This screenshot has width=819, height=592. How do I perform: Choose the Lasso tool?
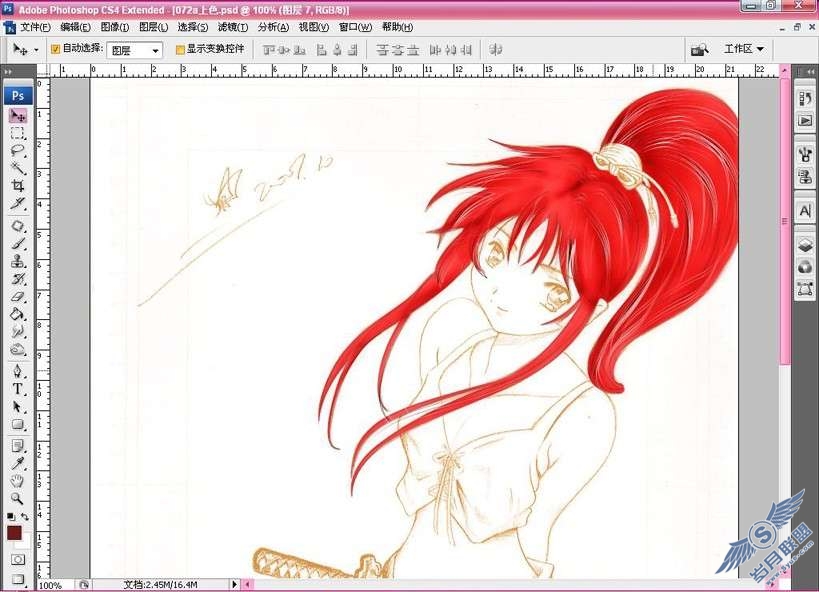[18, 150]
